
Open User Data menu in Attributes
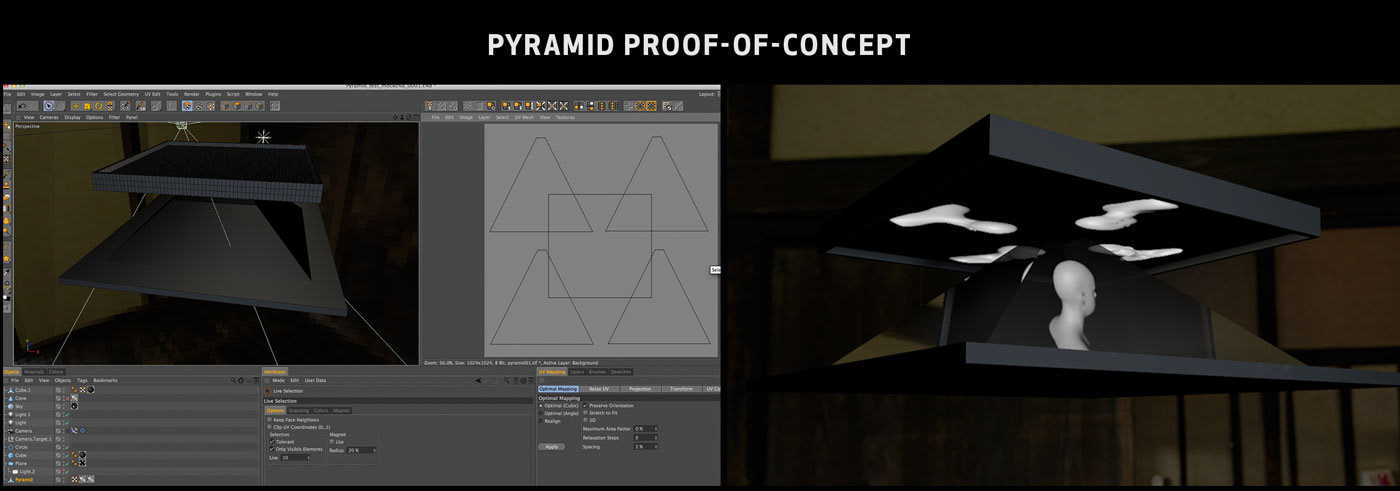[x=315, y=380]
